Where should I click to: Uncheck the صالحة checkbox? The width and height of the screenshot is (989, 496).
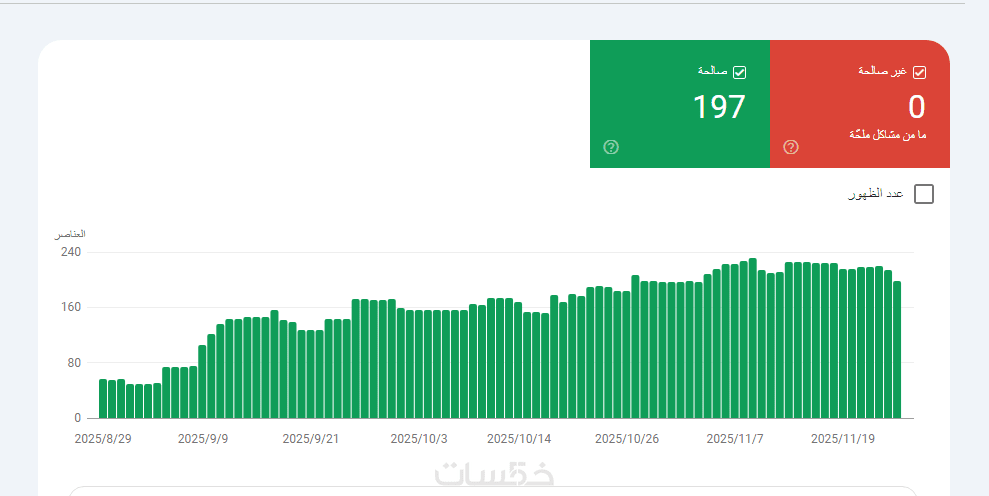click(740, 73)
